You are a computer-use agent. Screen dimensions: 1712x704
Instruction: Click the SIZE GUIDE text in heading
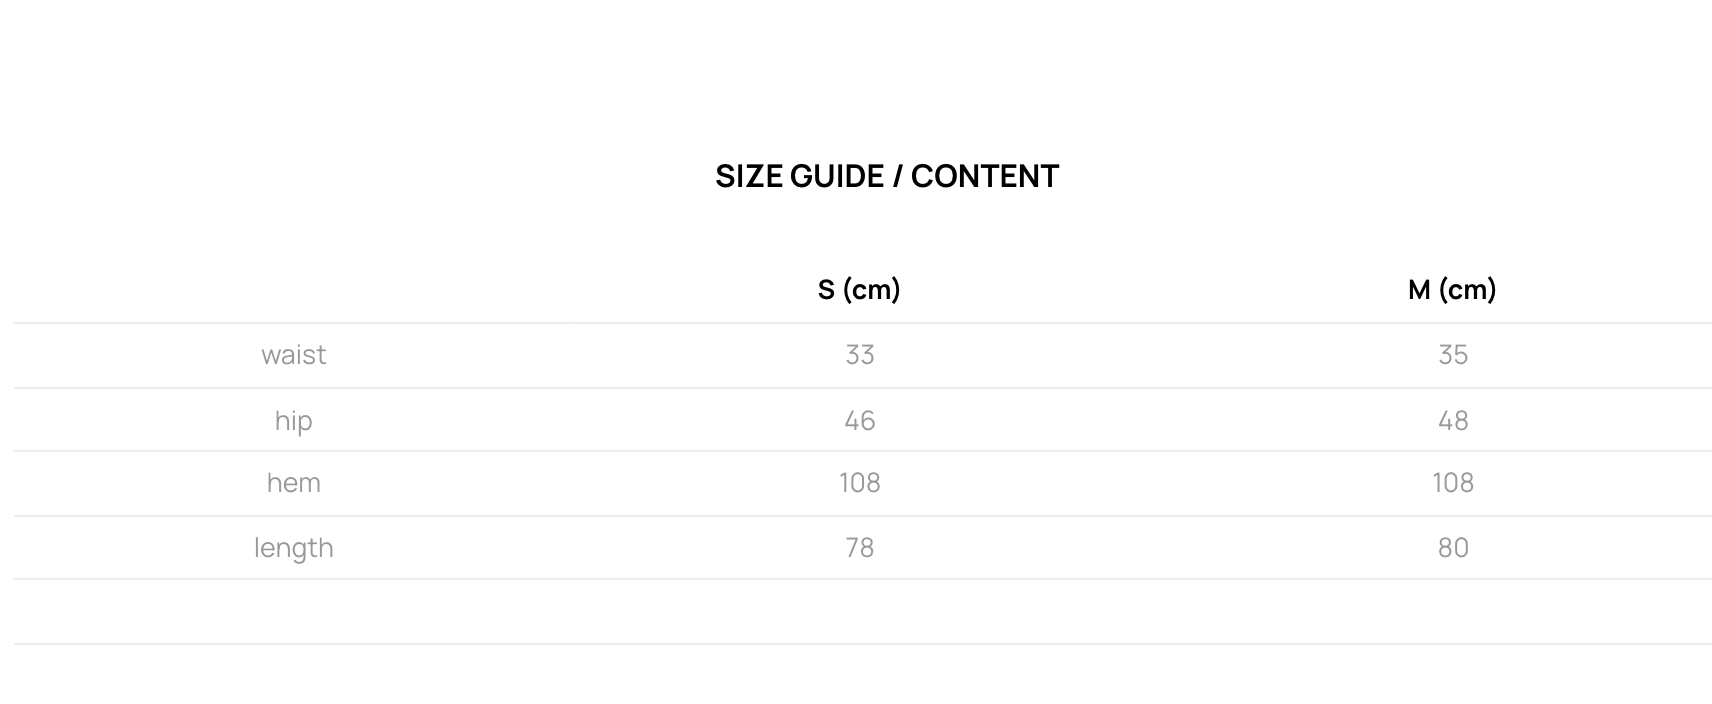pyautogui.click(x=799, y=176)
